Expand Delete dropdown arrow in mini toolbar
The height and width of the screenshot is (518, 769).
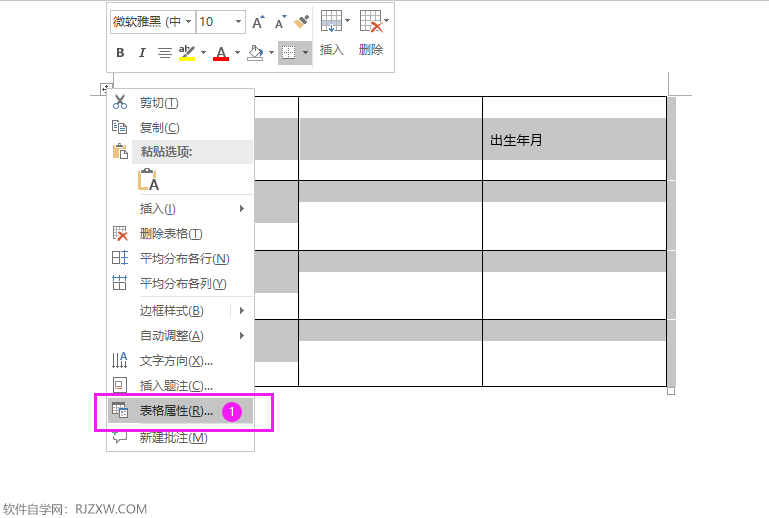[x=386, y=21]
